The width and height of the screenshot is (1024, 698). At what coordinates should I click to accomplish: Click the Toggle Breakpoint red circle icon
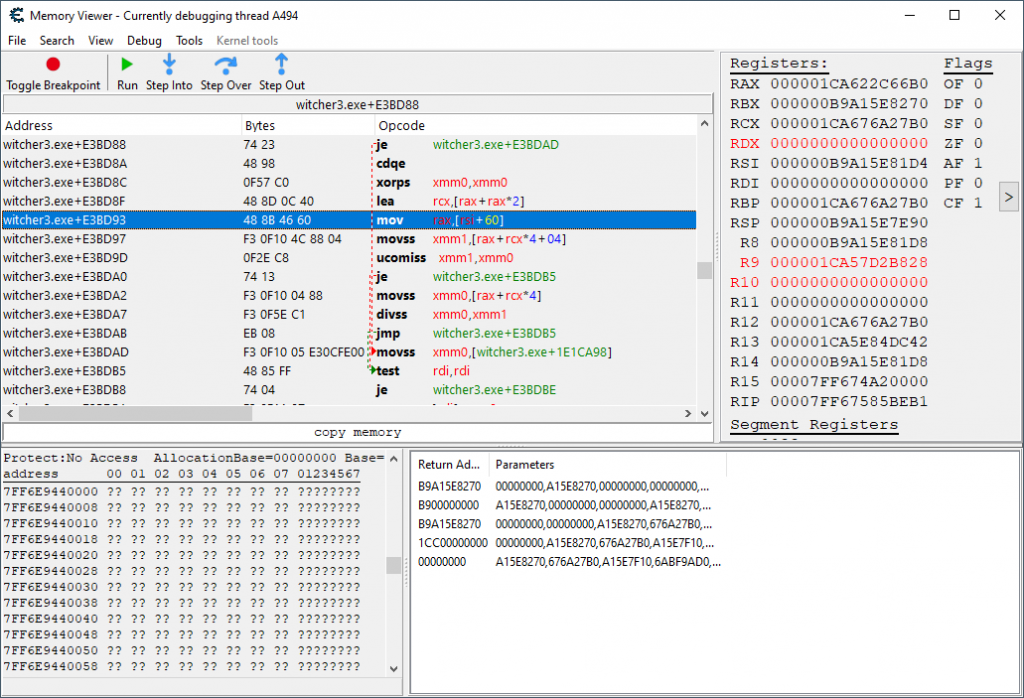(x=53, y=65)
